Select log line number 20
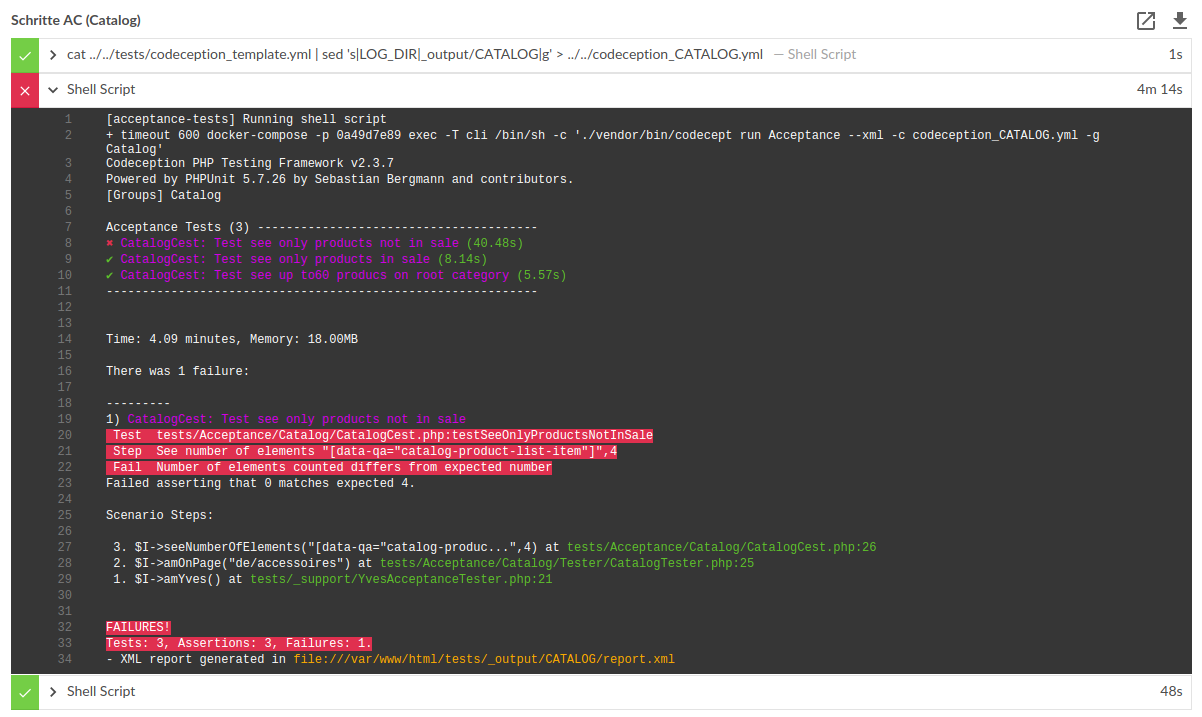Screen dimensions: 1202x717 click(x=65, y=435)
